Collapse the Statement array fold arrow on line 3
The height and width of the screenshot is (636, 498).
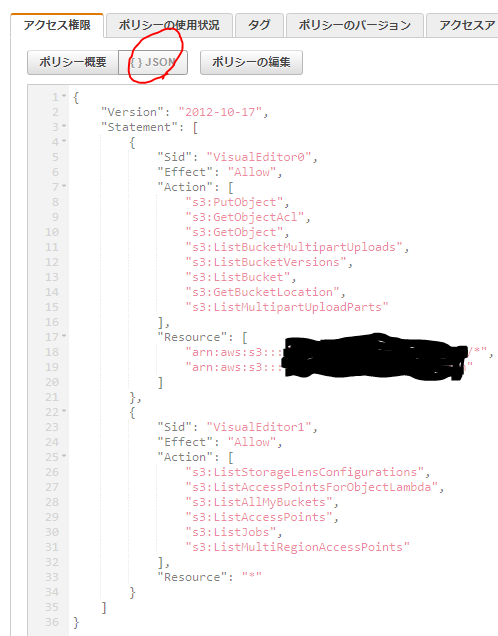pyautogui.click(x=64, y=127)
